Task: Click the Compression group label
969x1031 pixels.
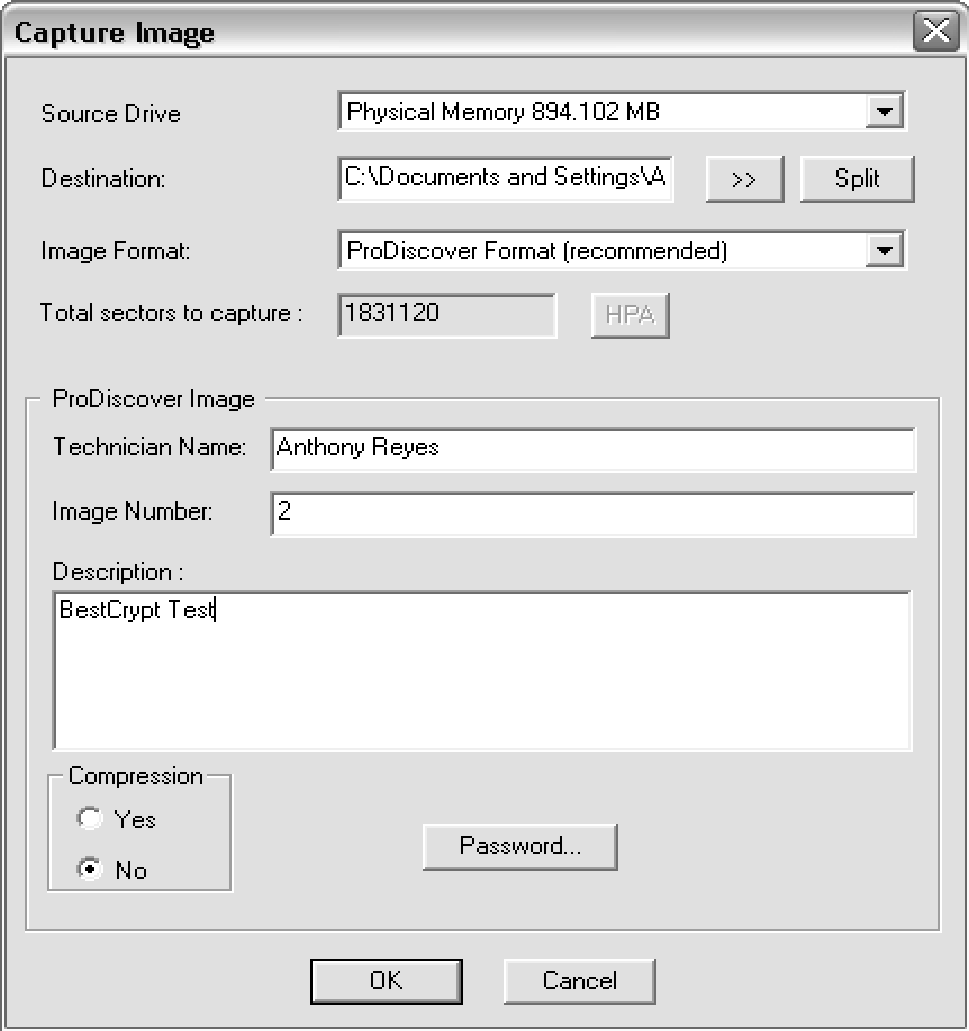Action: [135, 776]
